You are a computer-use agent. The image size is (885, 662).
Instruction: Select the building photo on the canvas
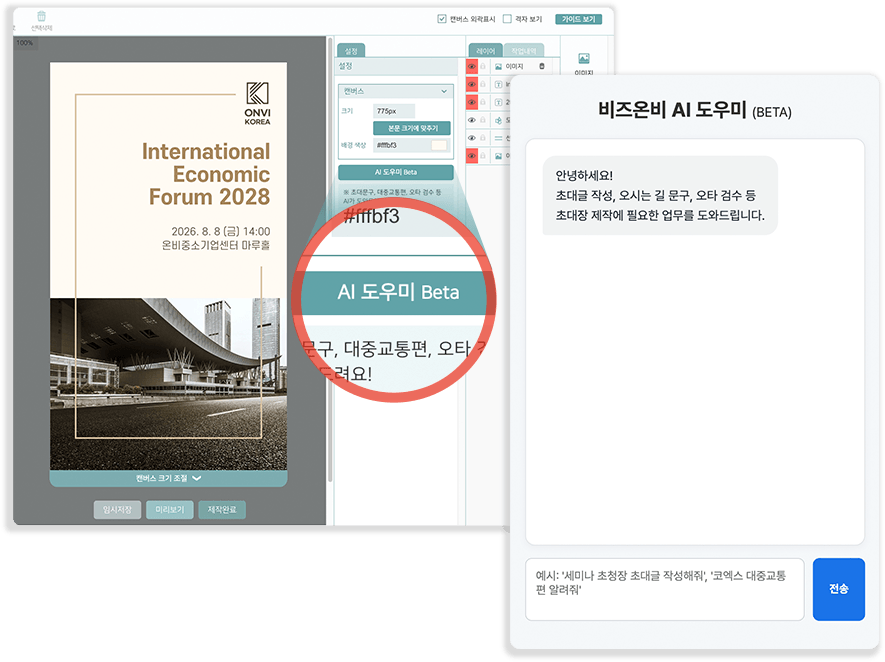pyautogui.click(x=168, y=384)
